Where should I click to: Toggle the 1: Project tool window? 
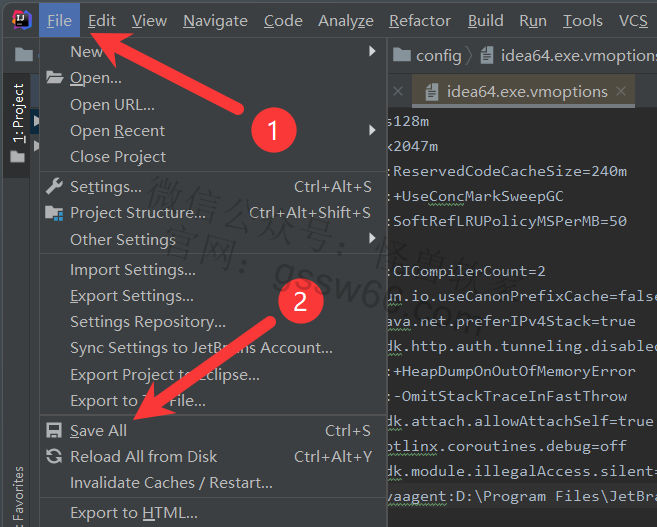(18, 113)
